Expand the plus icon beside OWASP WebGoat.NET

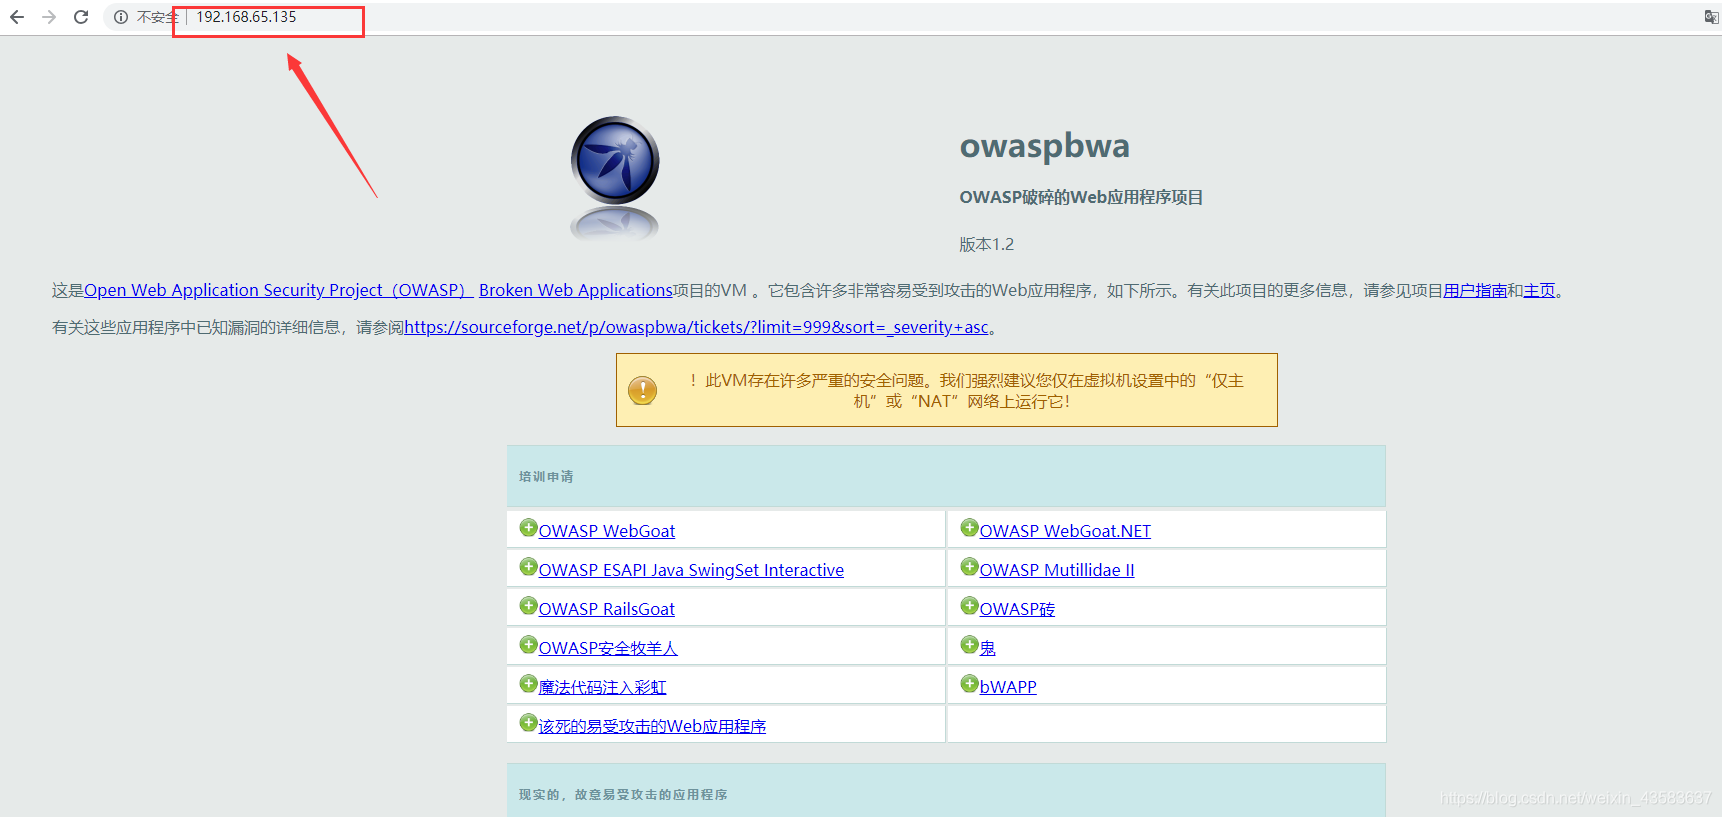(969, 528)
